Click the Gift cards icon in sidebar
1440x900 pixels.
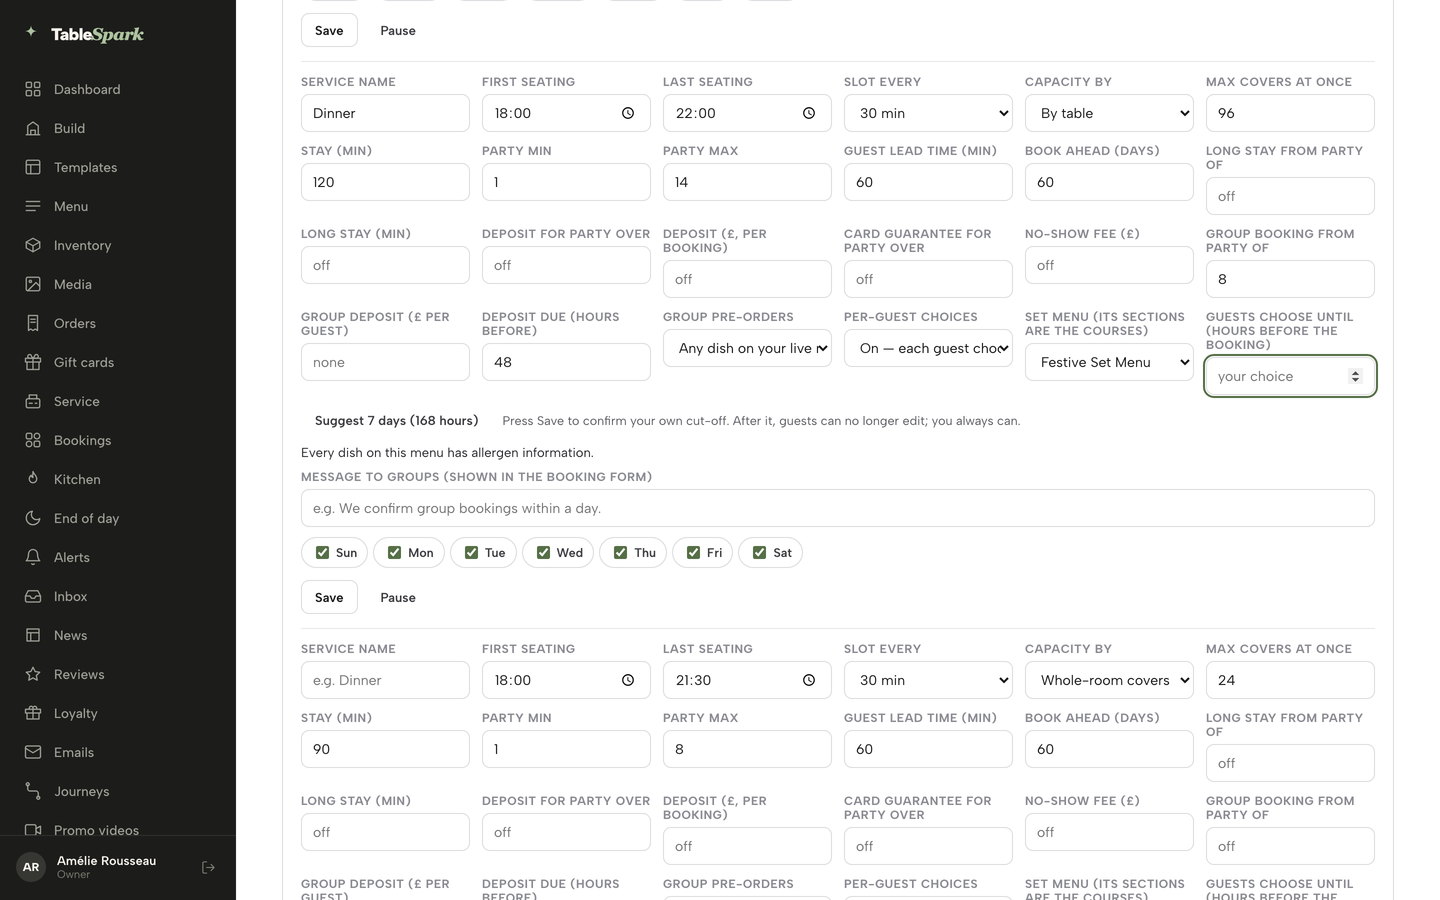[x=33, y=362]
